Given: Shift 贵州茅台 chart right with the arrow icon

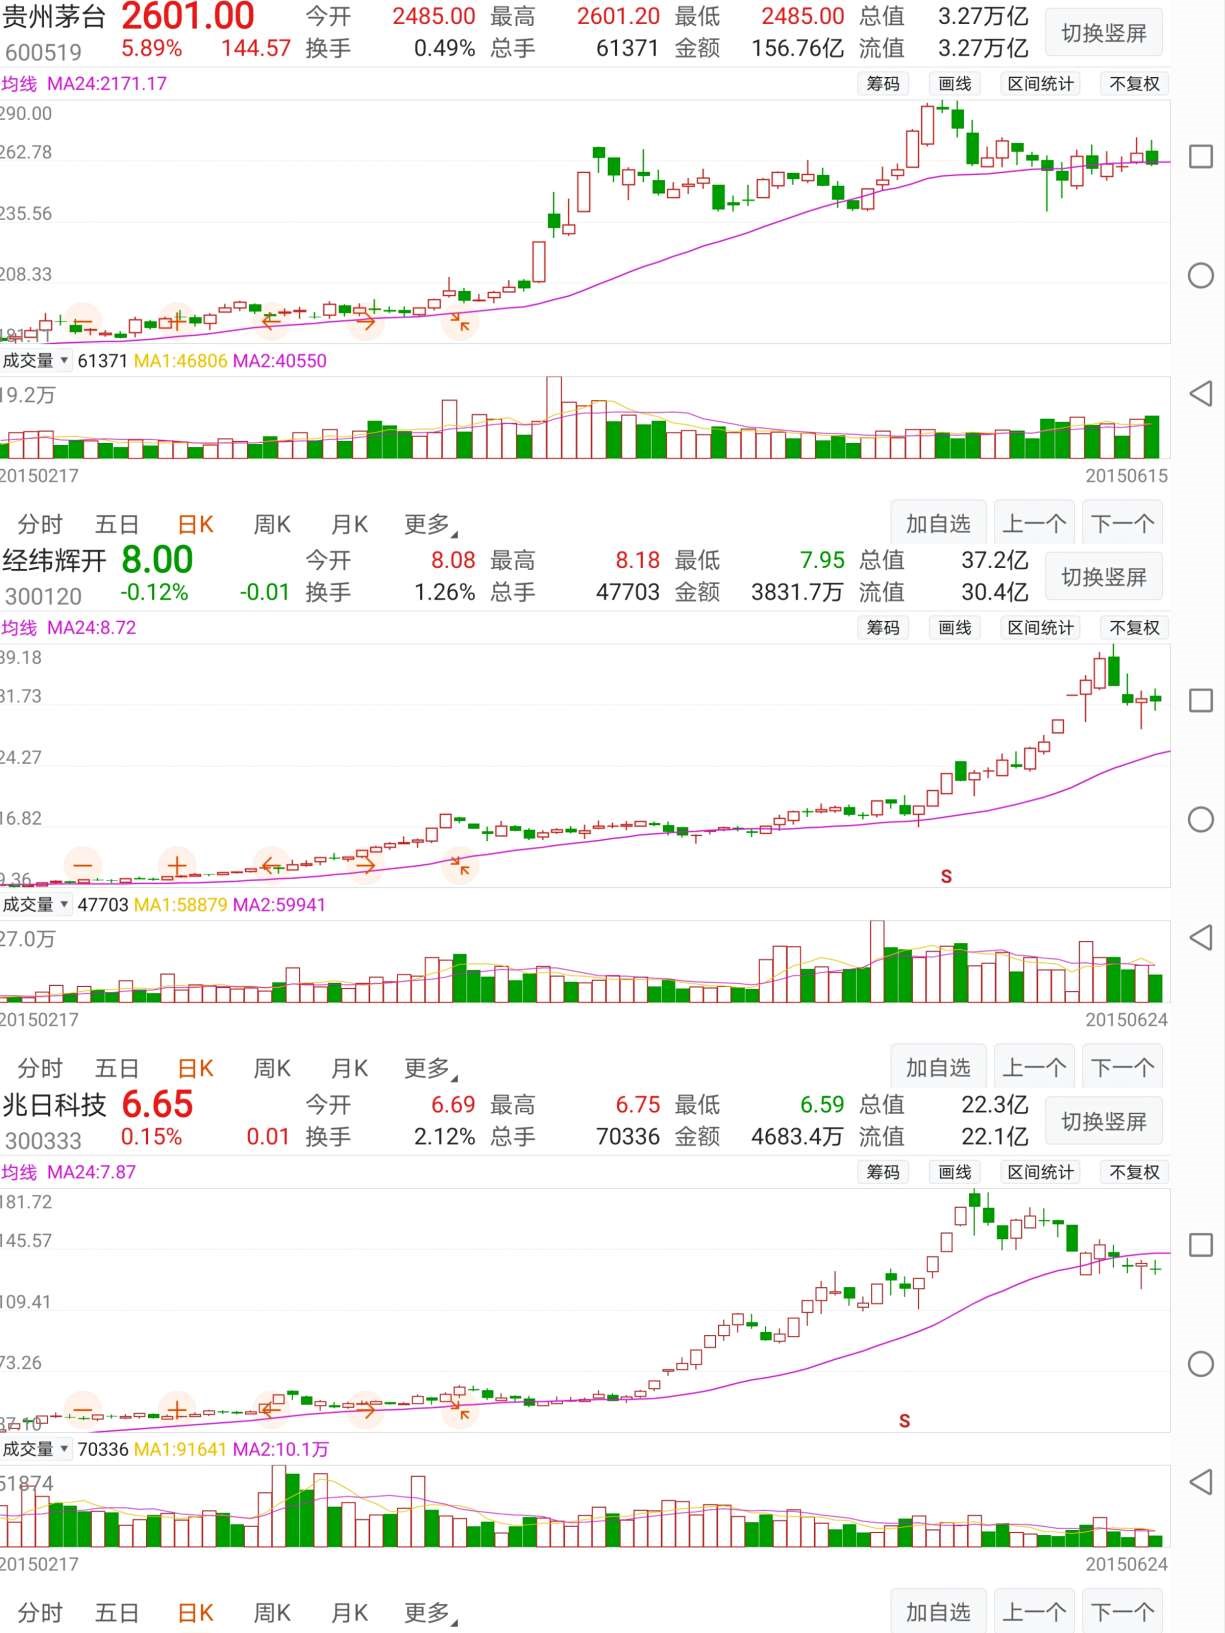Looking at the screenshot, I should coord(365,322).
